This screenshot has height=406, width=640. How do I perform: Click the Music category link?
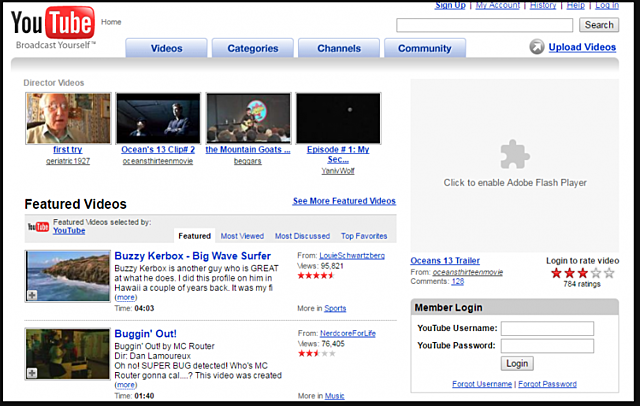tap(334, 396)
